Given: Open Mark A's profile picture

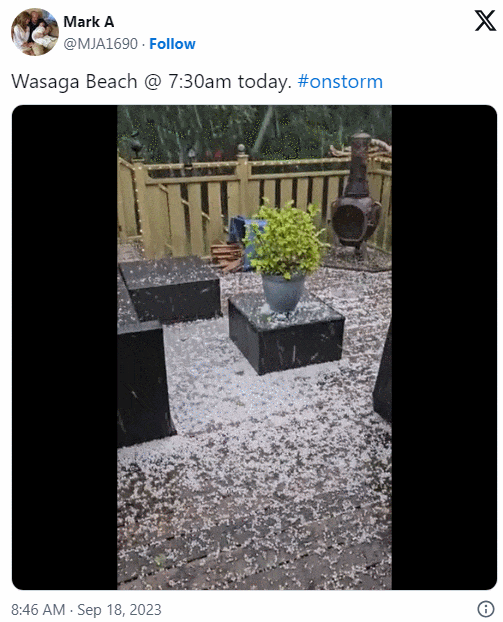Looking at the screenshot, I should (x=35, y=32).
